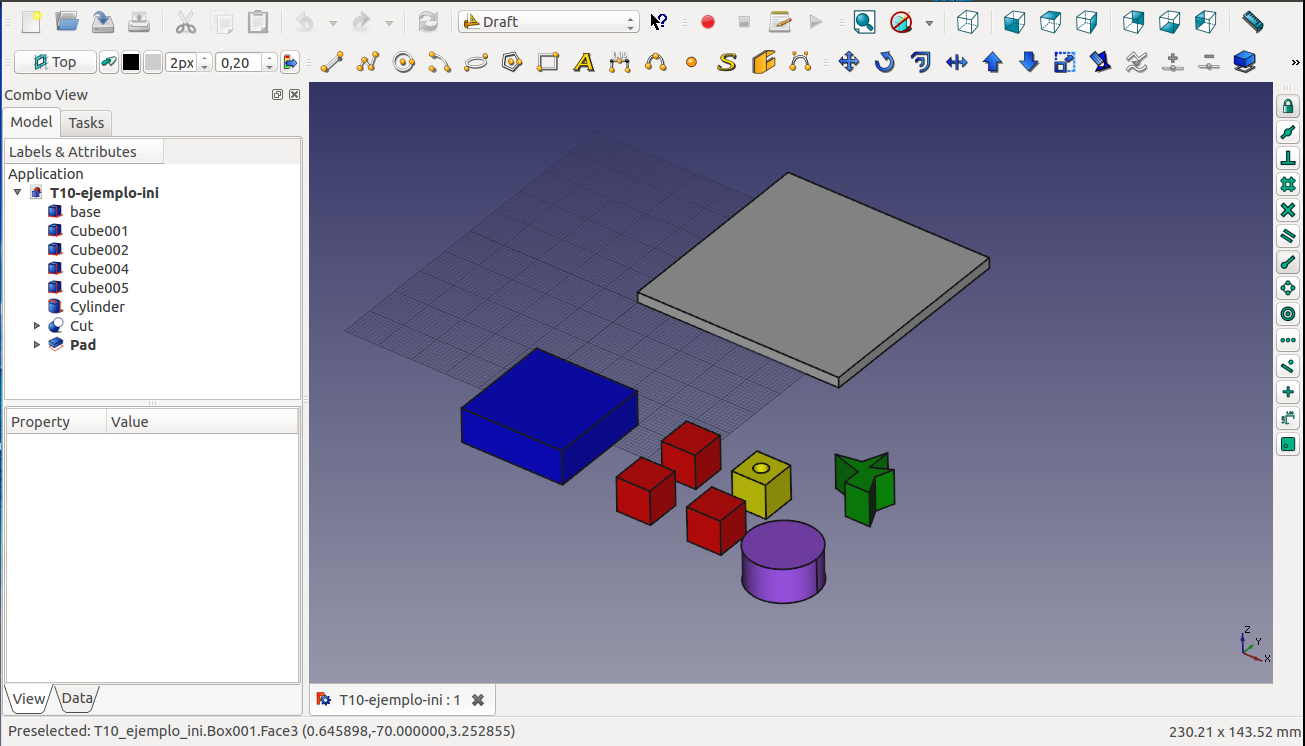Click the Top working plane button
Screen dimensions: 1305x746
click(x=55, y=63)
